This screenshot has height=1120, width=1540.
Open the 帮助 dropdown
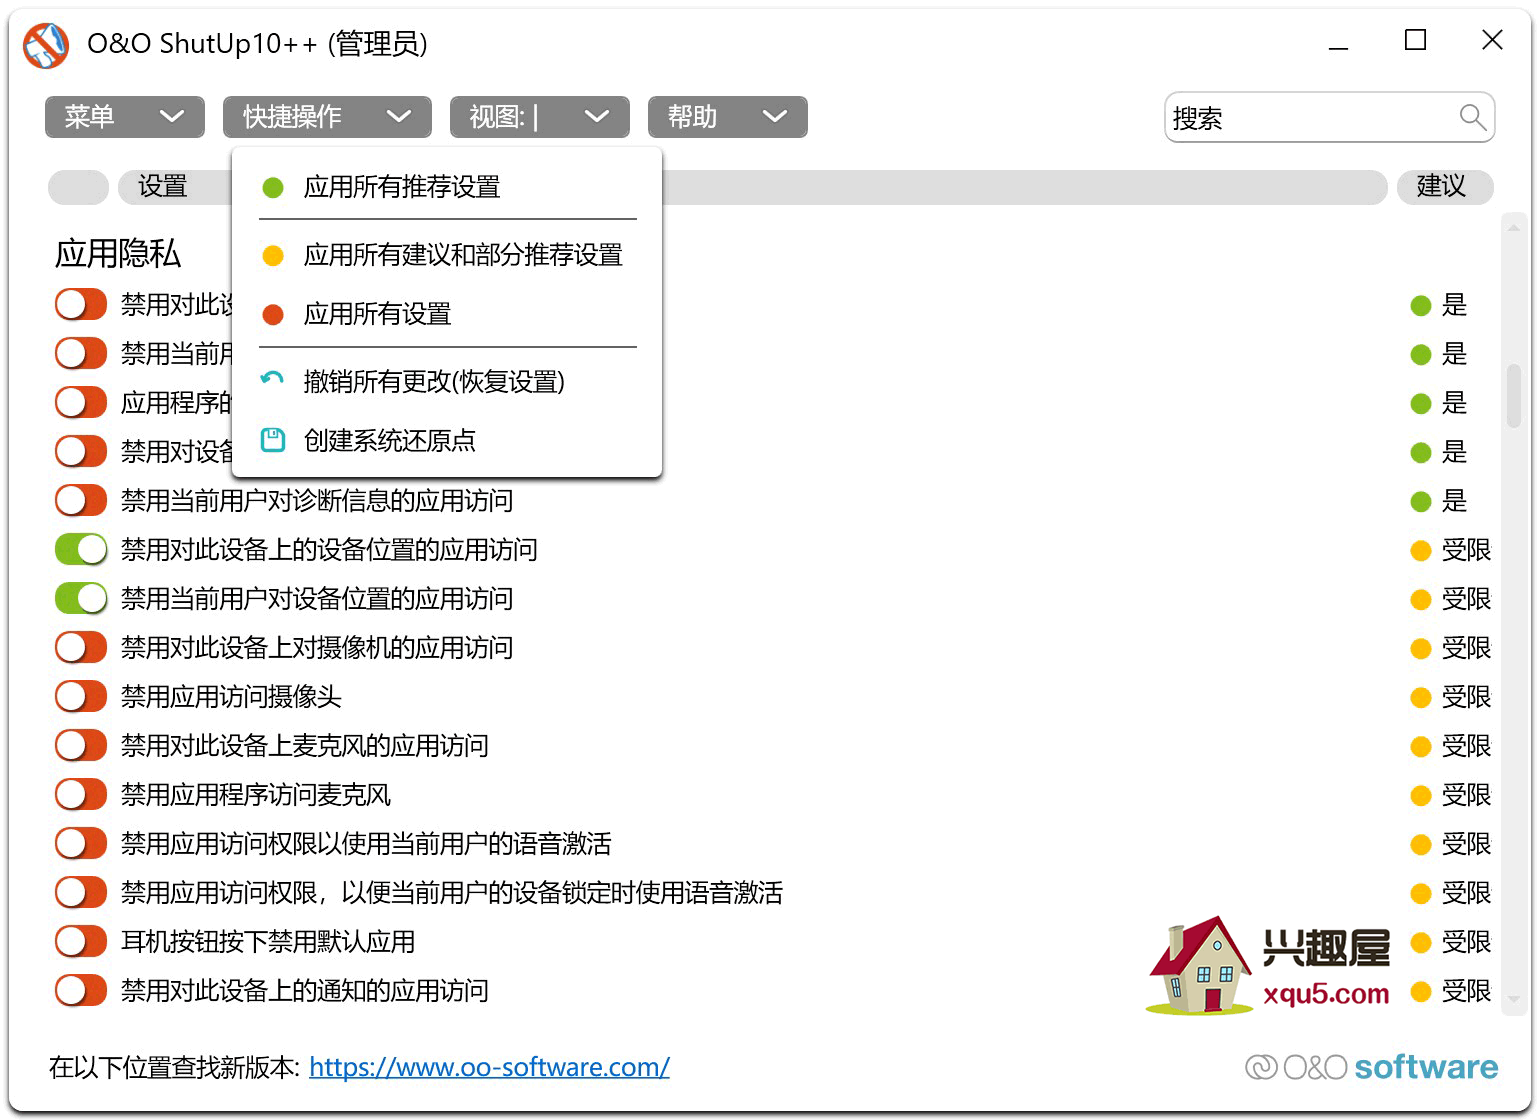[727, 117]
